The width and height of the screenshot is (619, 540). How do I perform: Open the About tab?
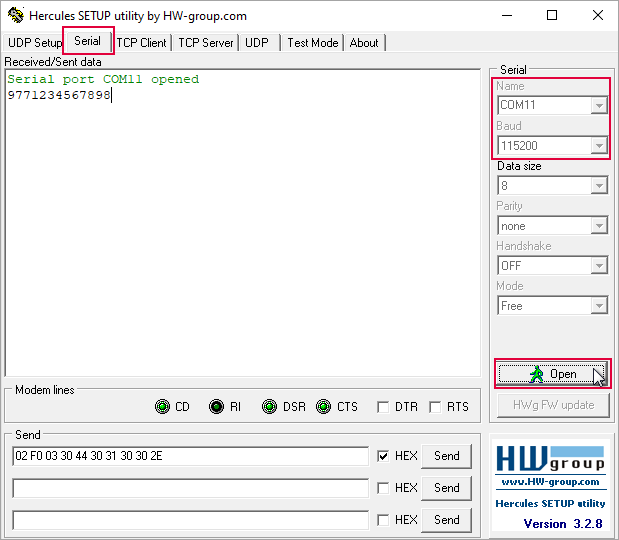click(x=364, y=43)
